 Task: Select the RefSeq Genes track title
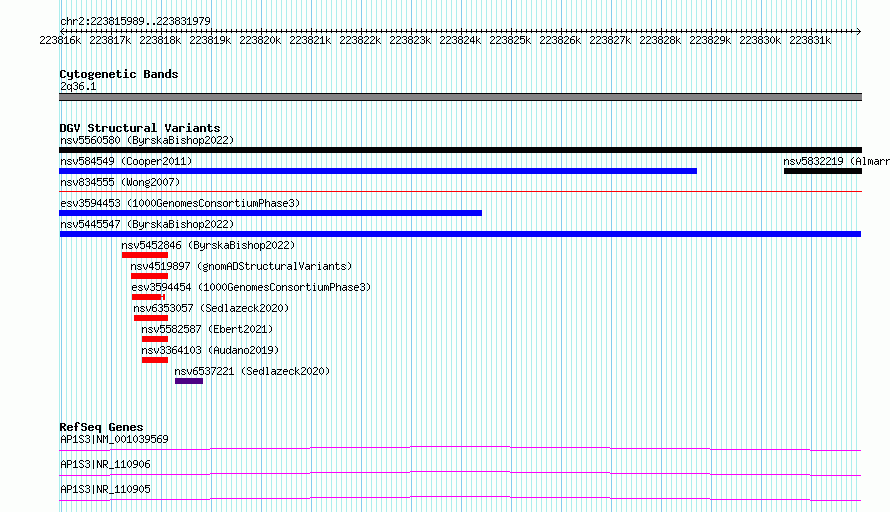(101, 427)
